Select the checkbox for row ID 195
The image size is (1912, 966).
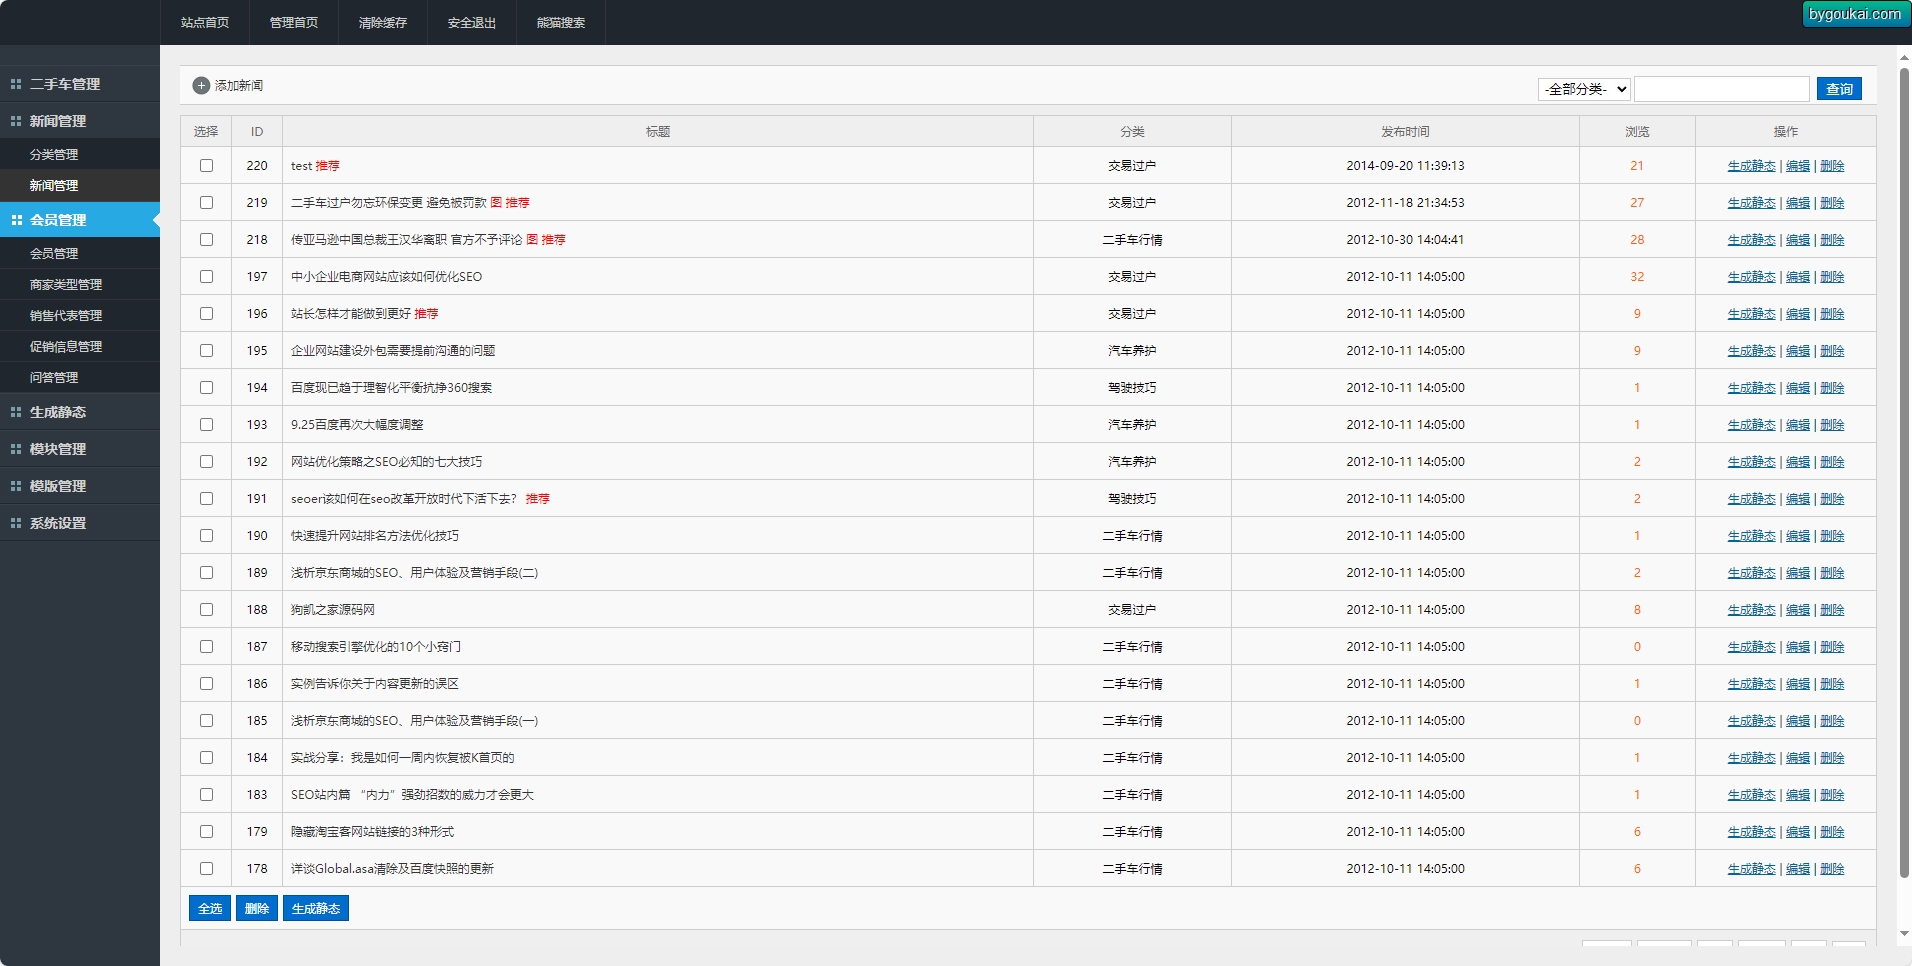coord(206,351)
